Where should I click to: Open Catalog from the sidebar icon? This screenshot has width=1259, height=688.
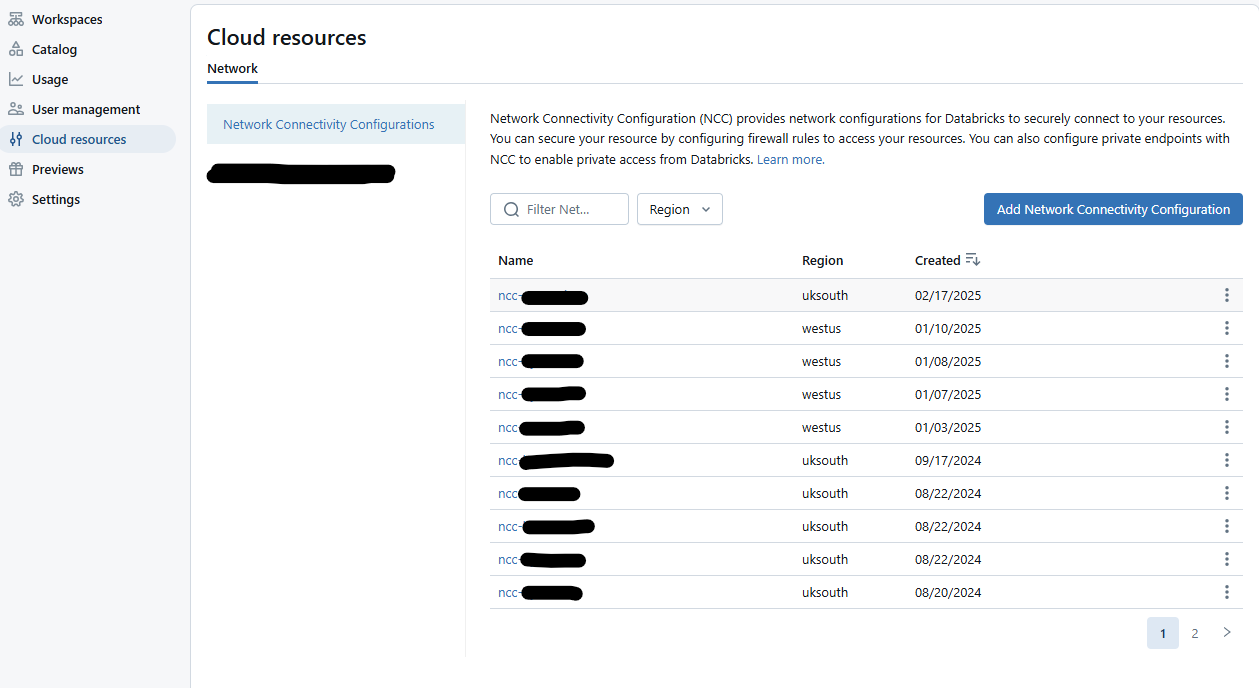click(x=16, y=48)
